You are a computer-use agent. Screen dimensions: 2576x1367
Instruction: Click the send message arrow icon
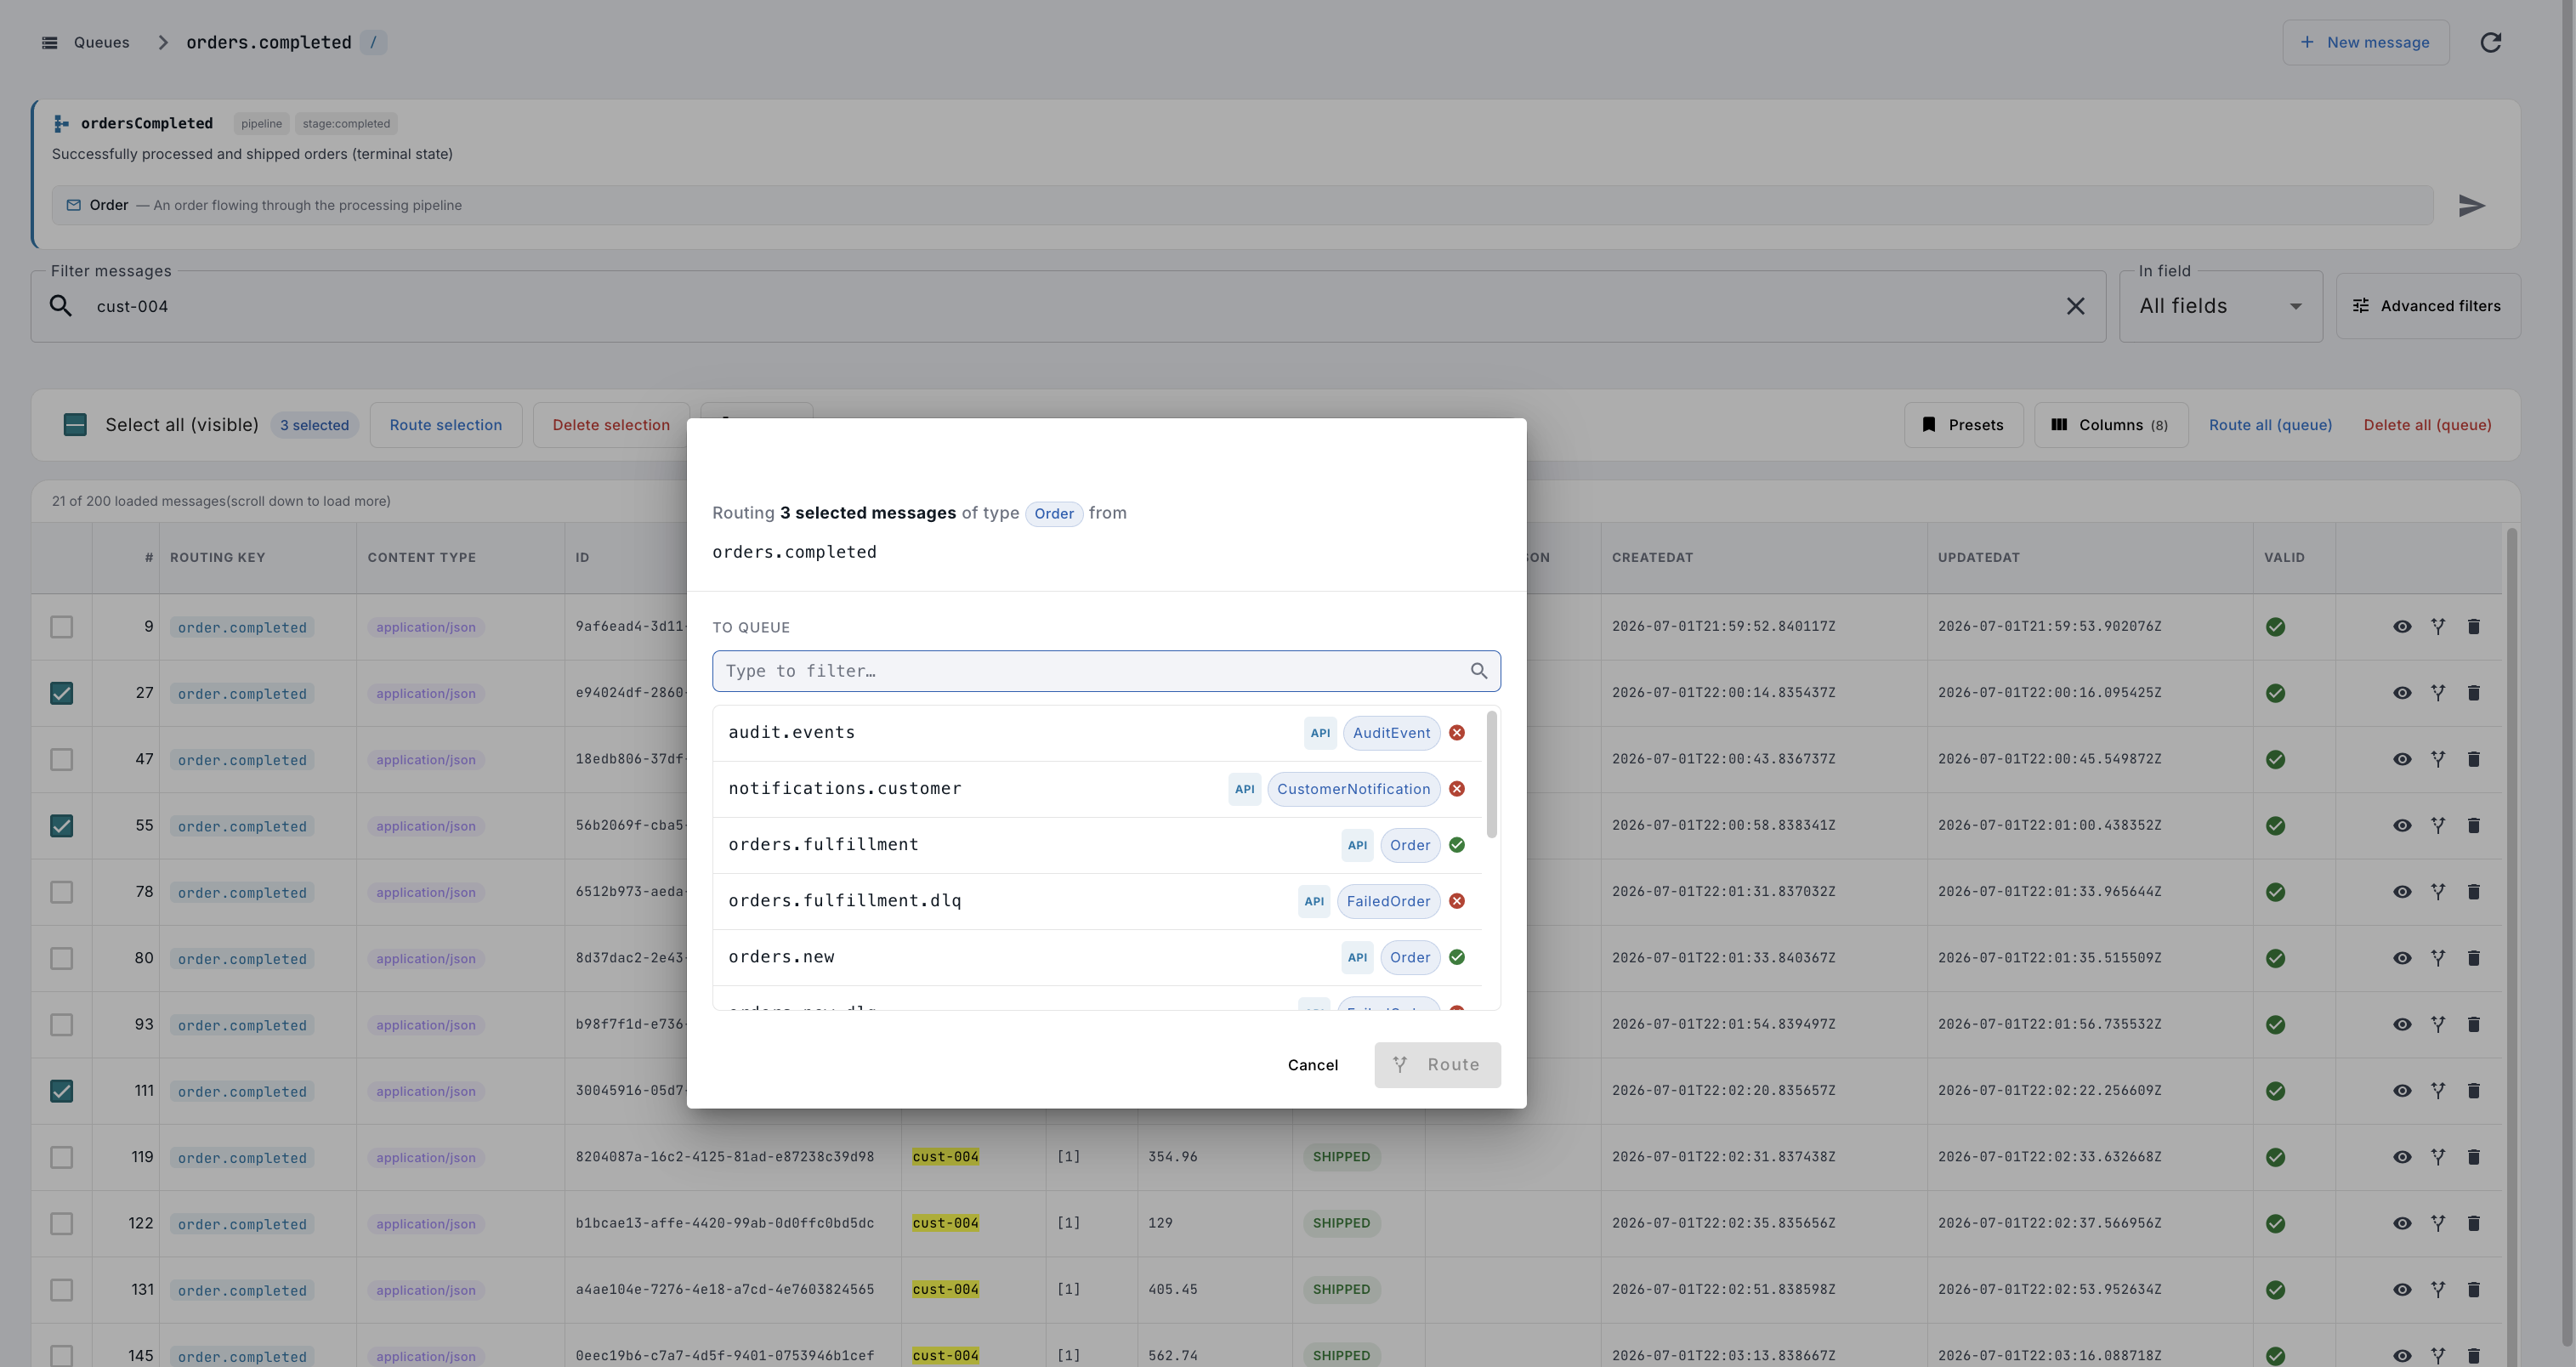pos(2471,205)
